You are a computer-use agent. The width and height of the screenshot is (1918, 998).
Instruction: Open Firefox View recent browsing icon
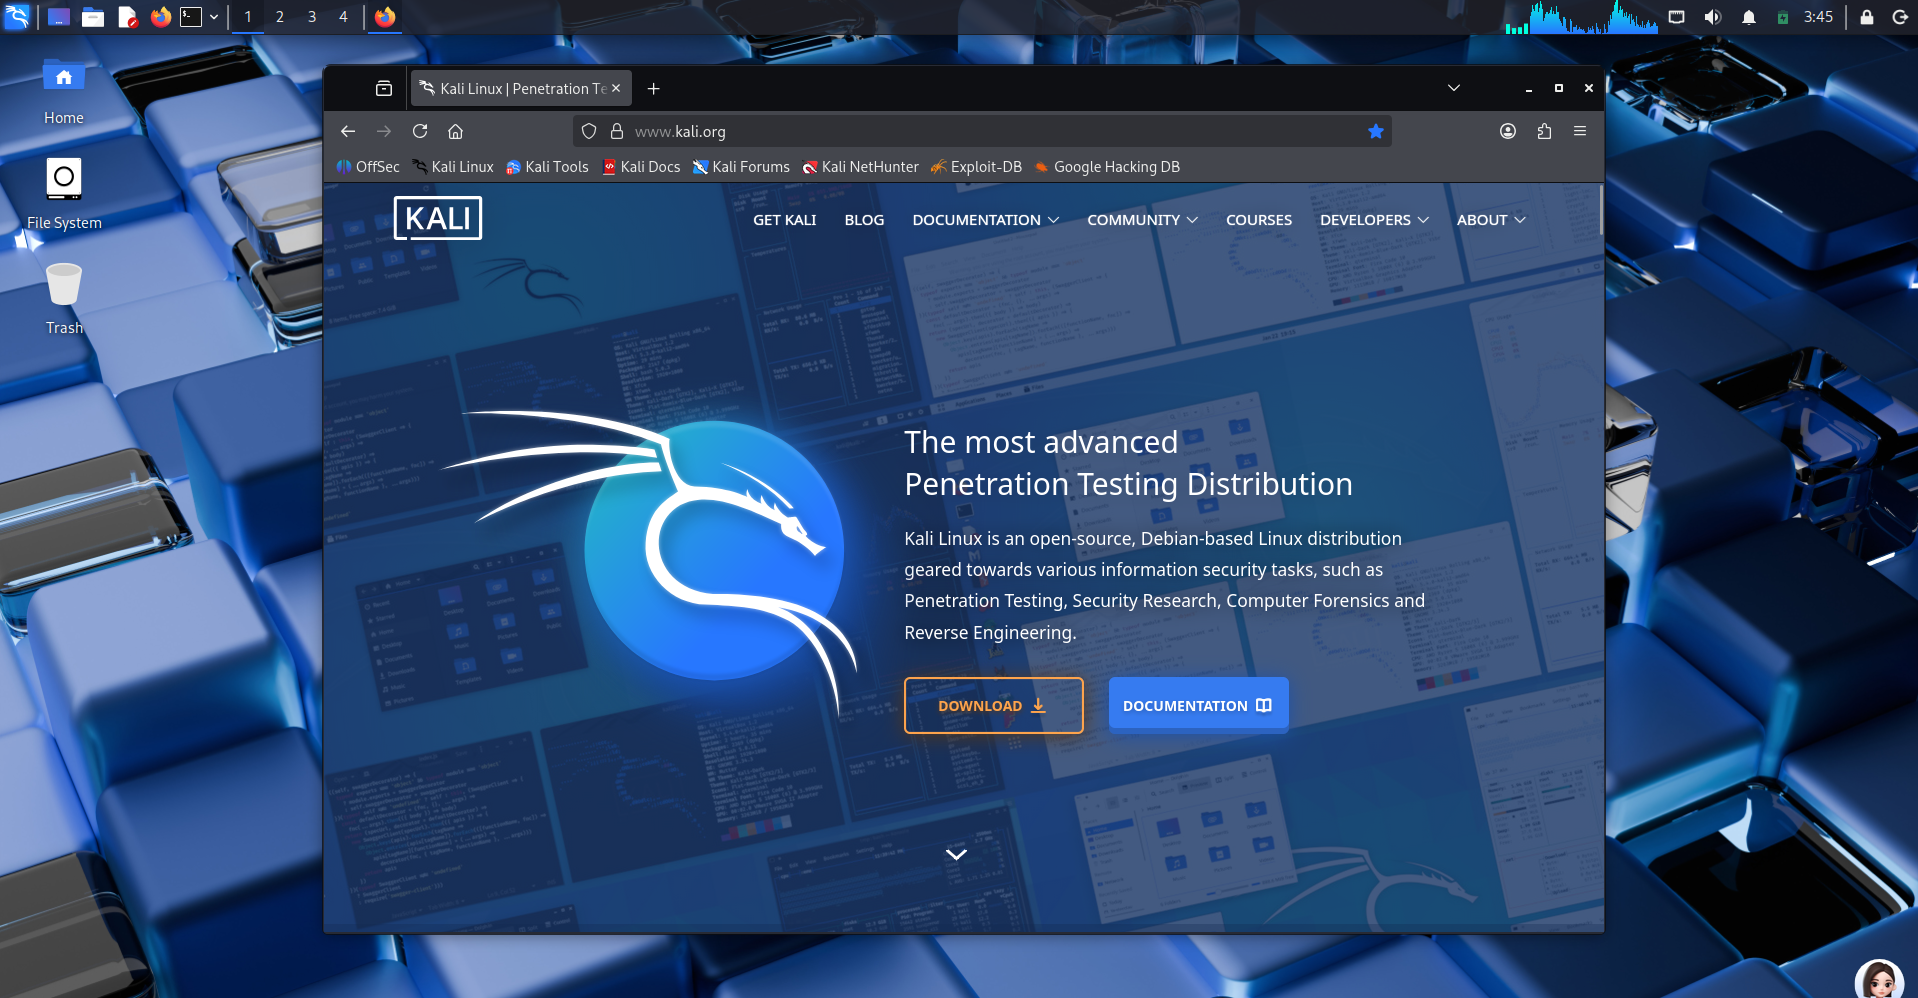pyautogui.click(x=384, y=88)
